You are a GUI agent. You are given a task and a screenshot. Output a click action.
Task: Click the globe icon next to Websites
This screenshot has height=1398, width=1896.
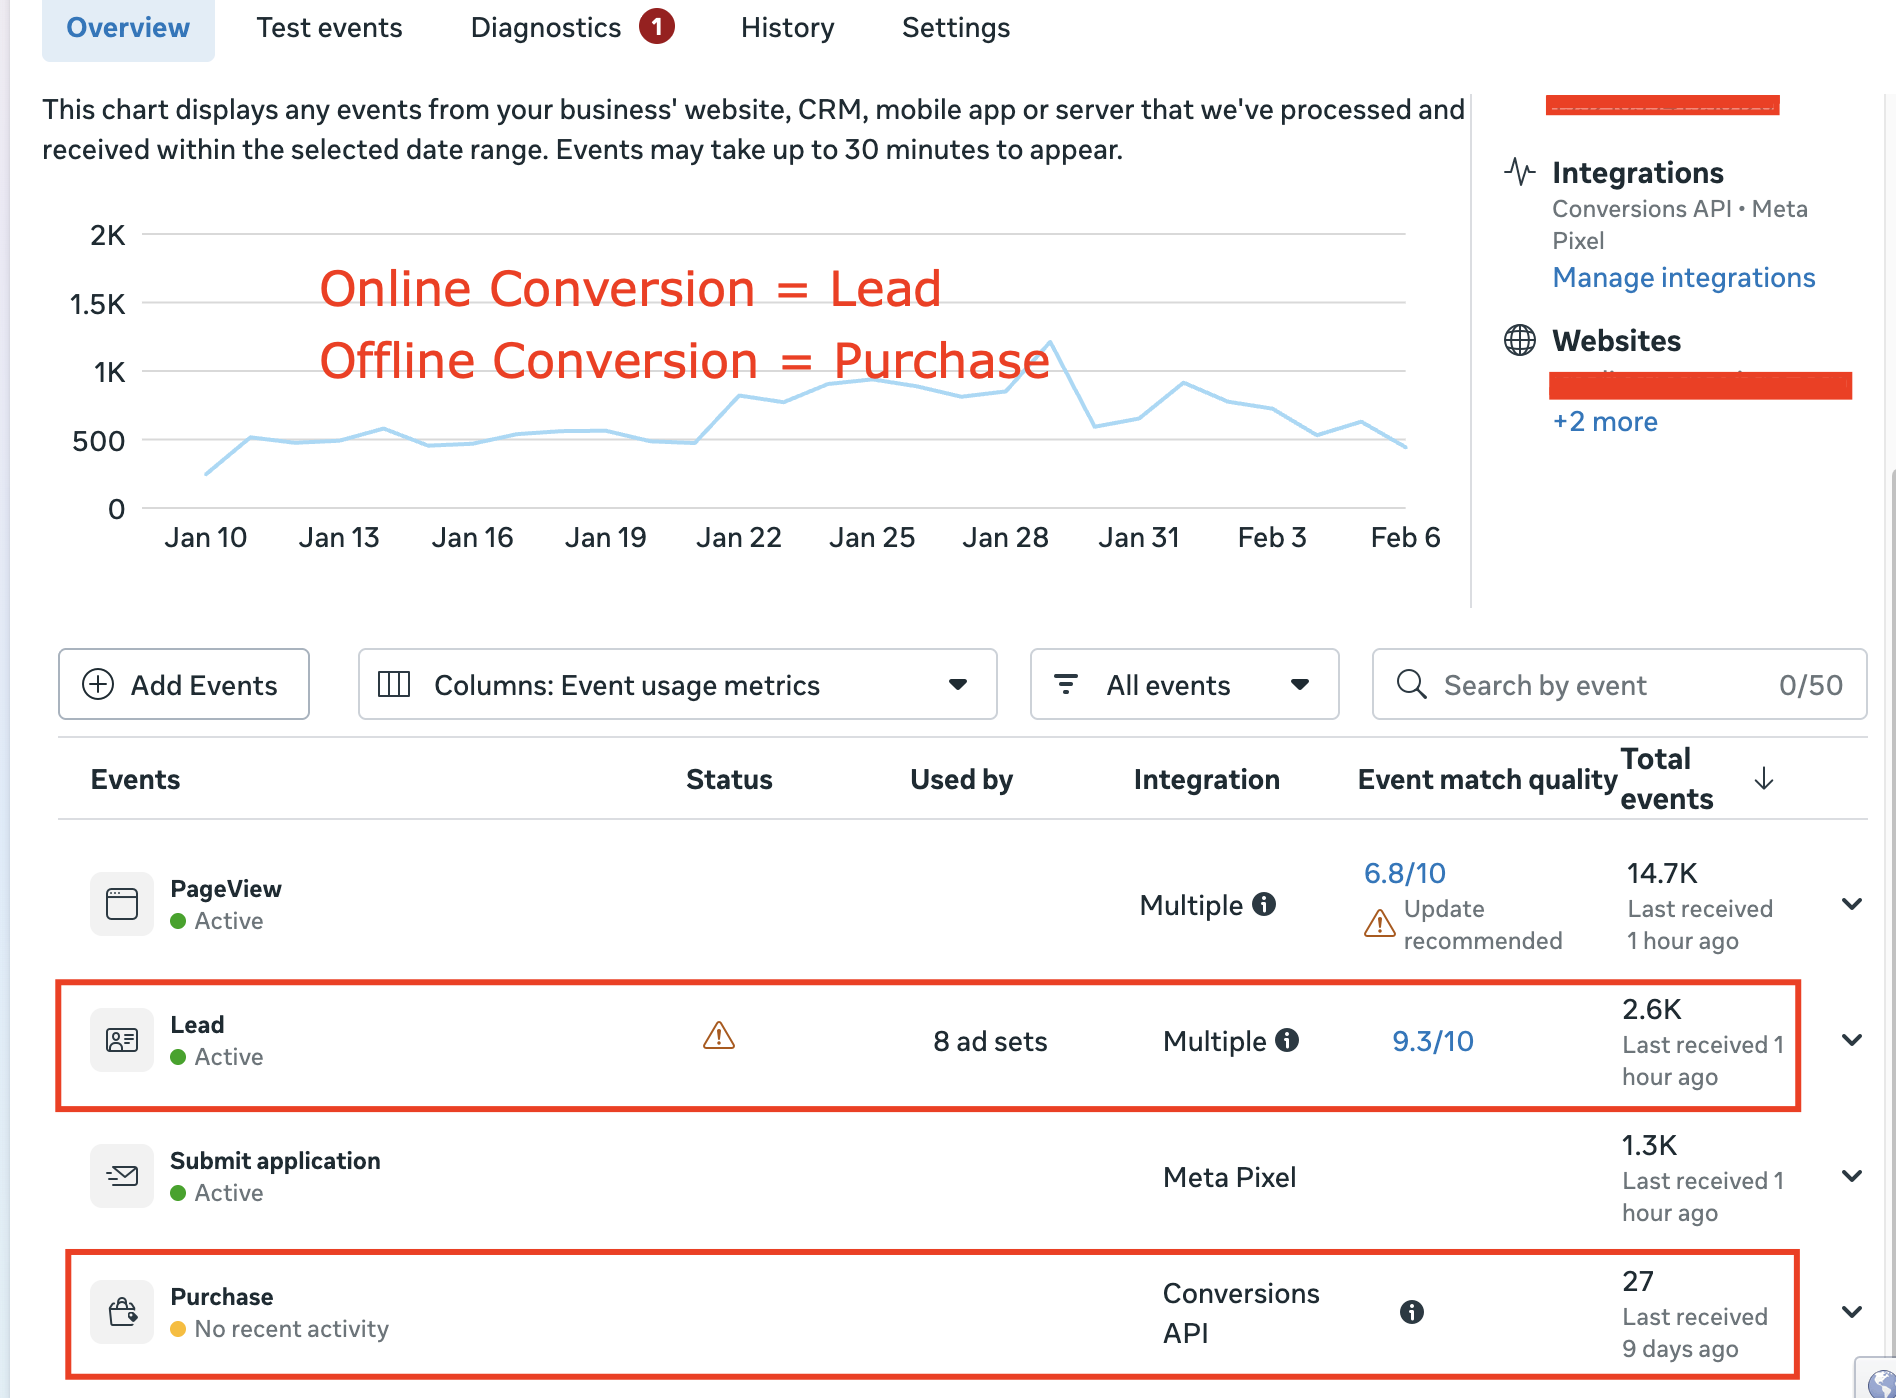click(x=1519, y=340)
